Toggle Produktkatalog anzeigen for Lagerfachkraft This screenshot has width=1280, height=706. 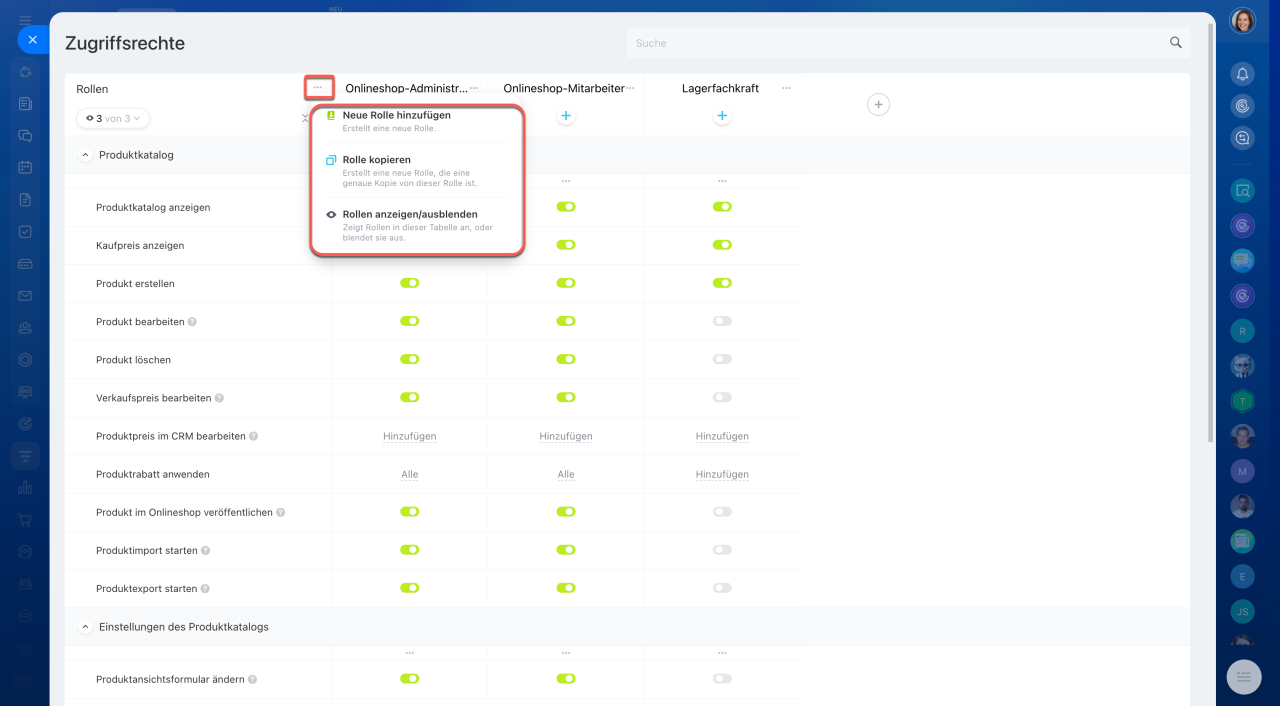(722, 207)
